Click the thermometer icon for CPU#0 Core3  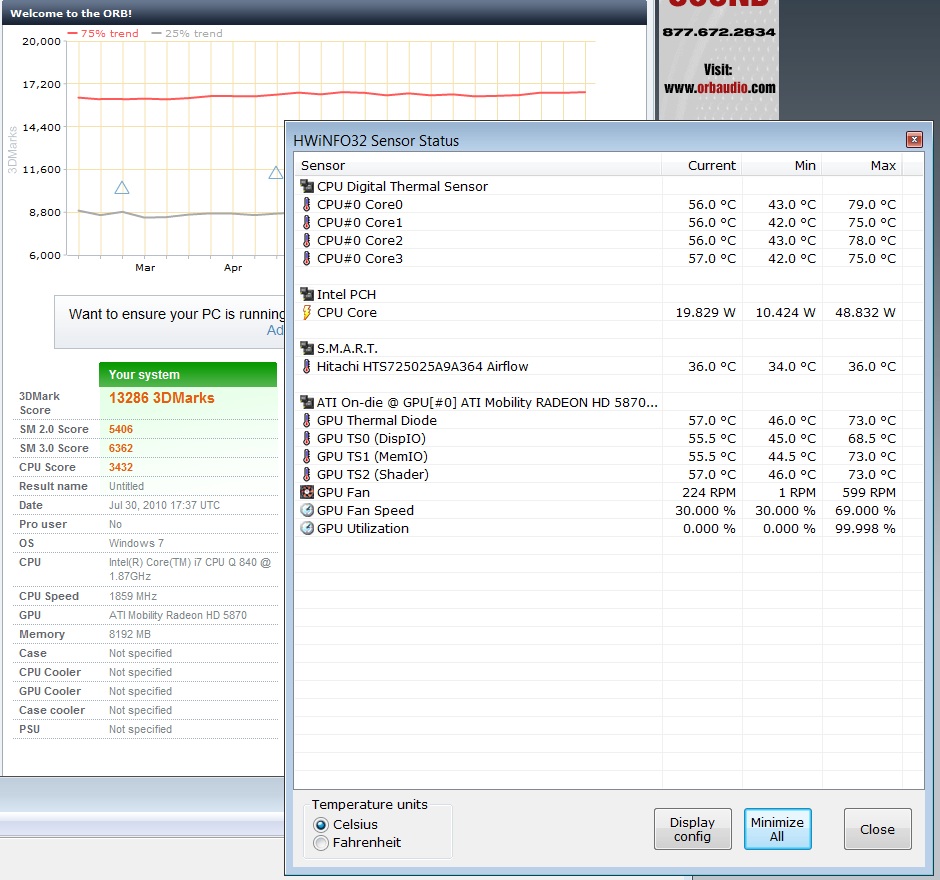tap(307, 258)
